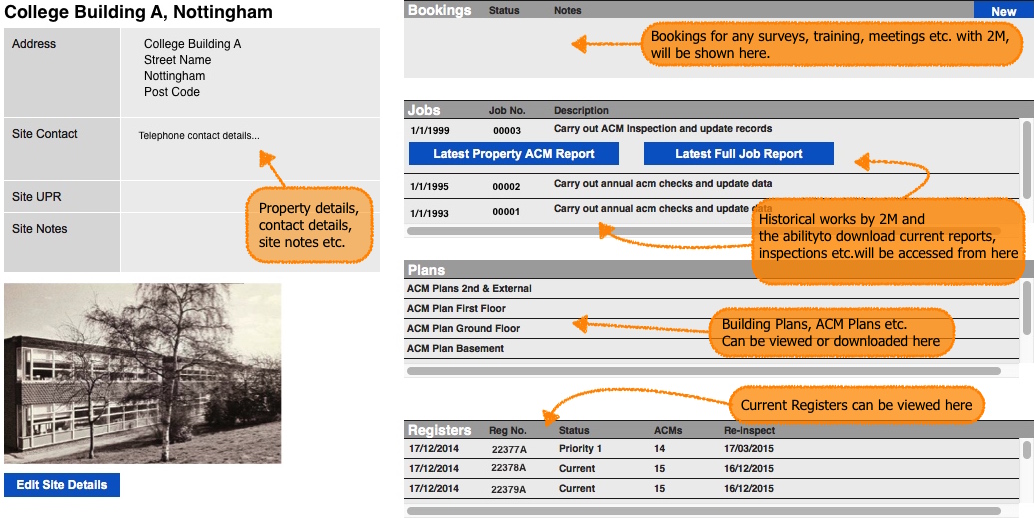The width and height of the screenshot is (1034, 518).
Task: Open ACM Plans 2nd & External
Action: (711, 288)
